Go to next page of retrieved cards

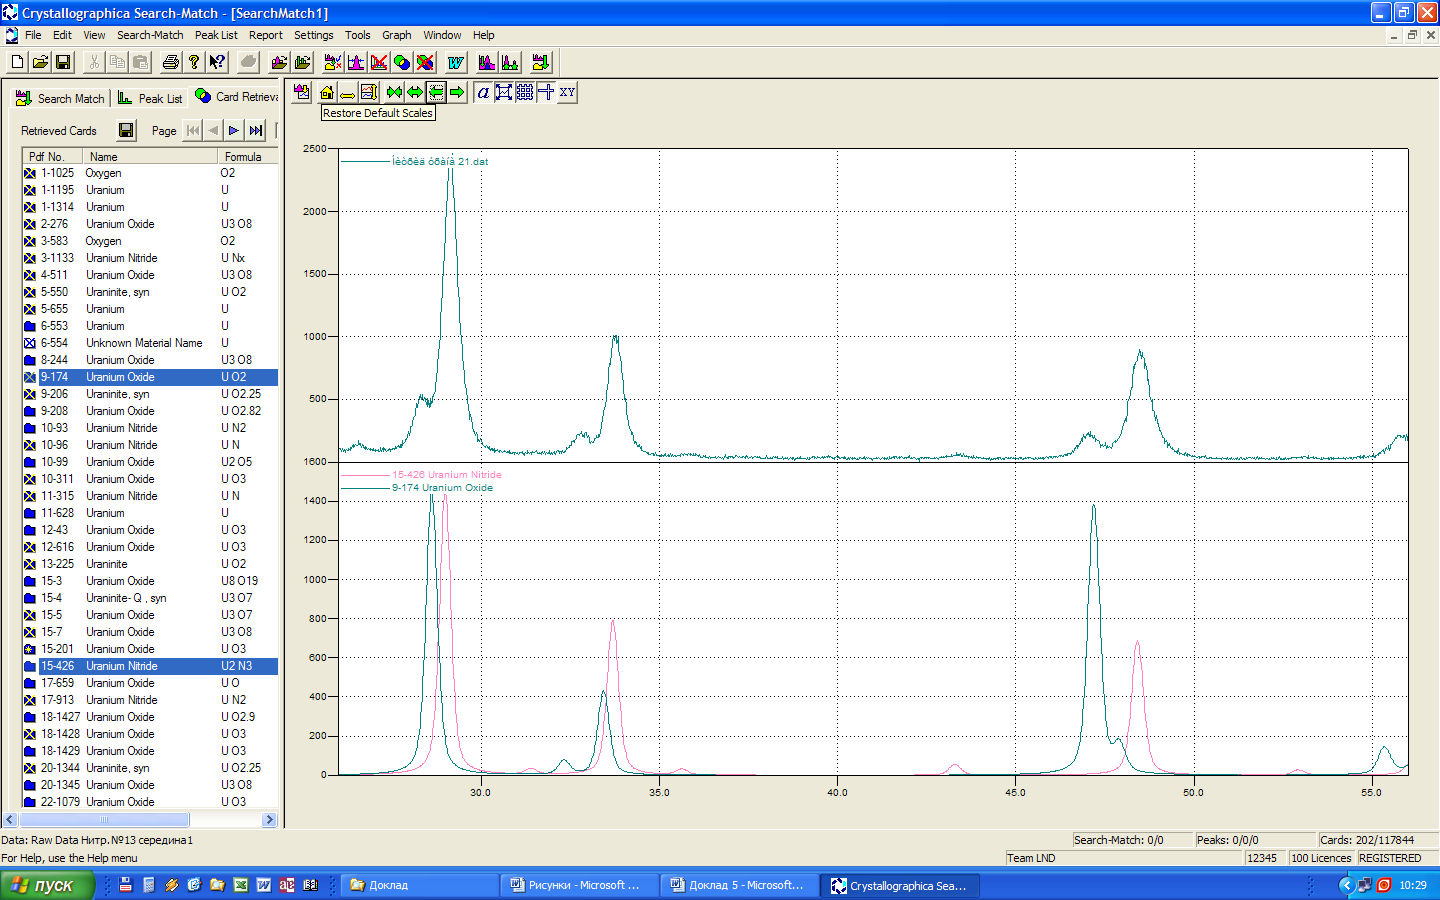[x=234, y=130]
